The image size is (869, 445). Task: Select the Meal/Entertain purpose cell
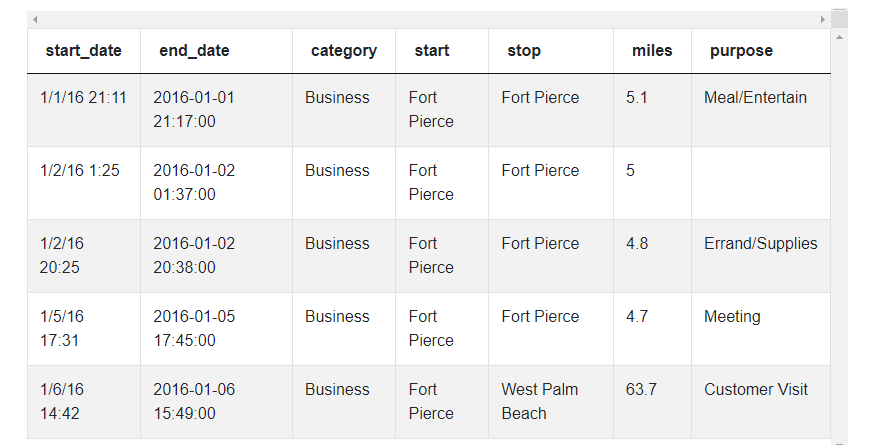tap(755, 98)
